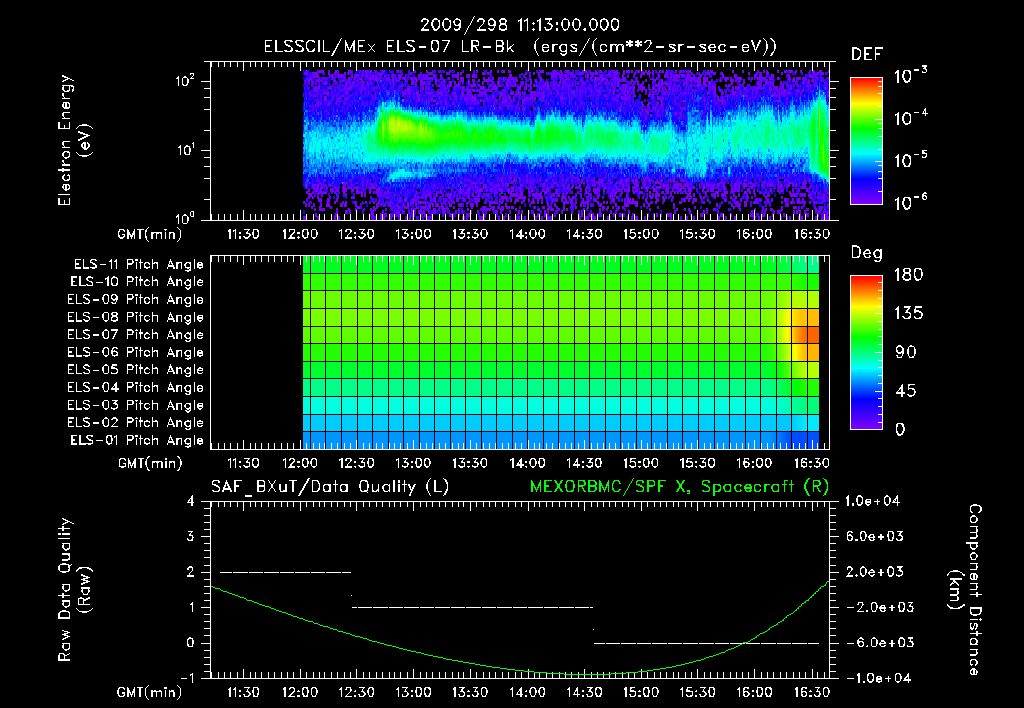Click the 3 tick on data quality axis
The height and width of the screenshot is (708, 1024).
(191, 536)
